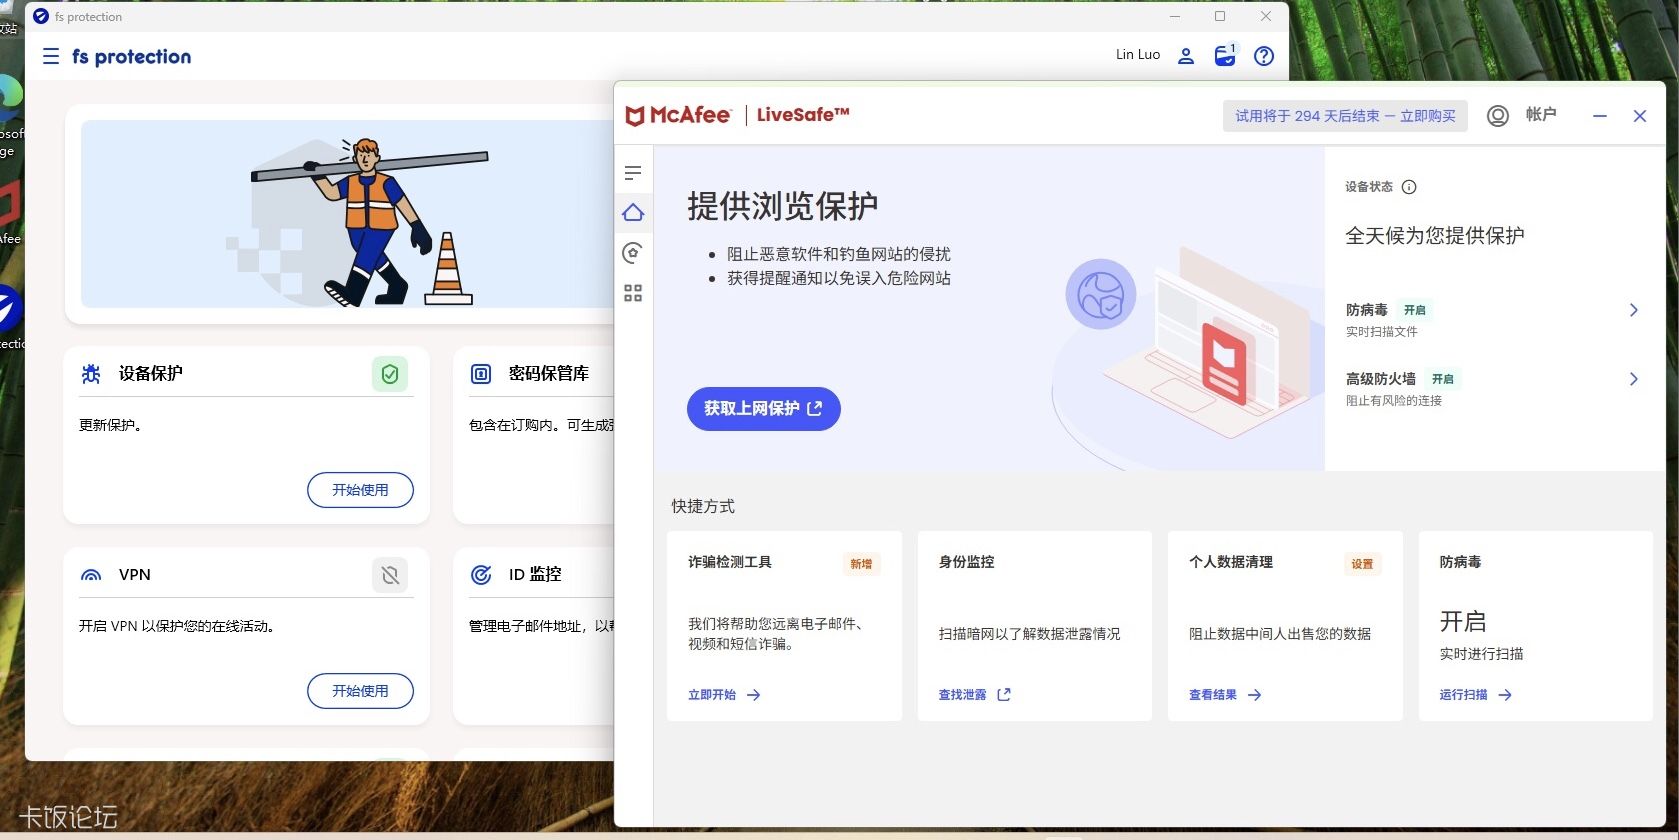
Task: Click the VPN disabled status icon
Action: coord(390,575)
